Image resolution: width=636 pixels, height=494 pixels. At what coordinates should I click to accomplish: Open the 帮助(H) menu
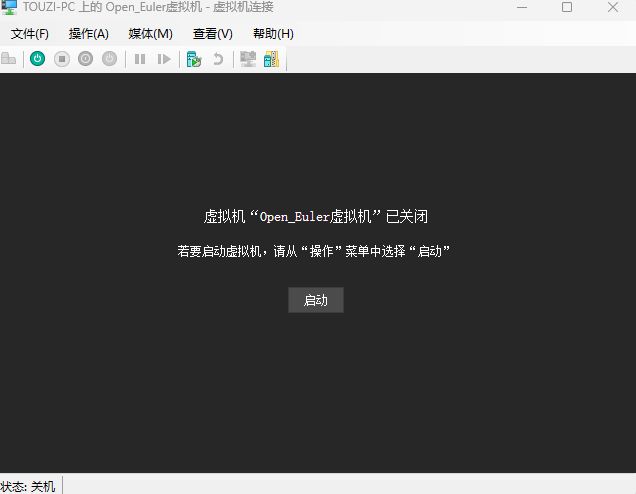(273, 34)
